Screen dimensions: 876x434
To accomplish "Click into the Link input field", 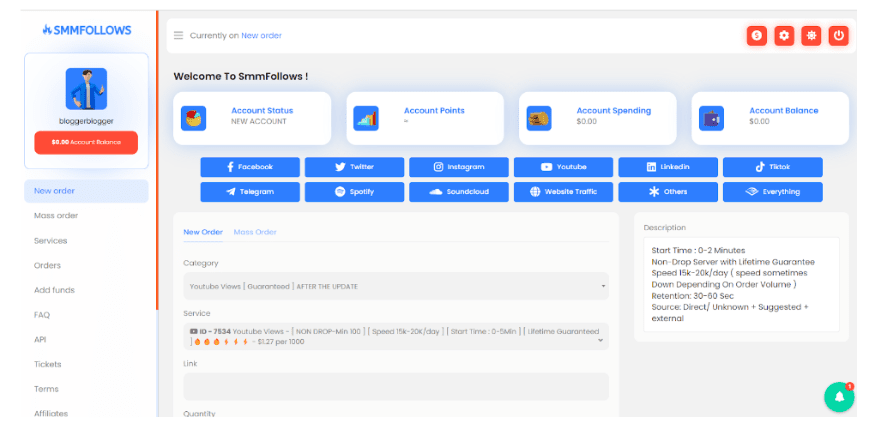I will 396,387.
